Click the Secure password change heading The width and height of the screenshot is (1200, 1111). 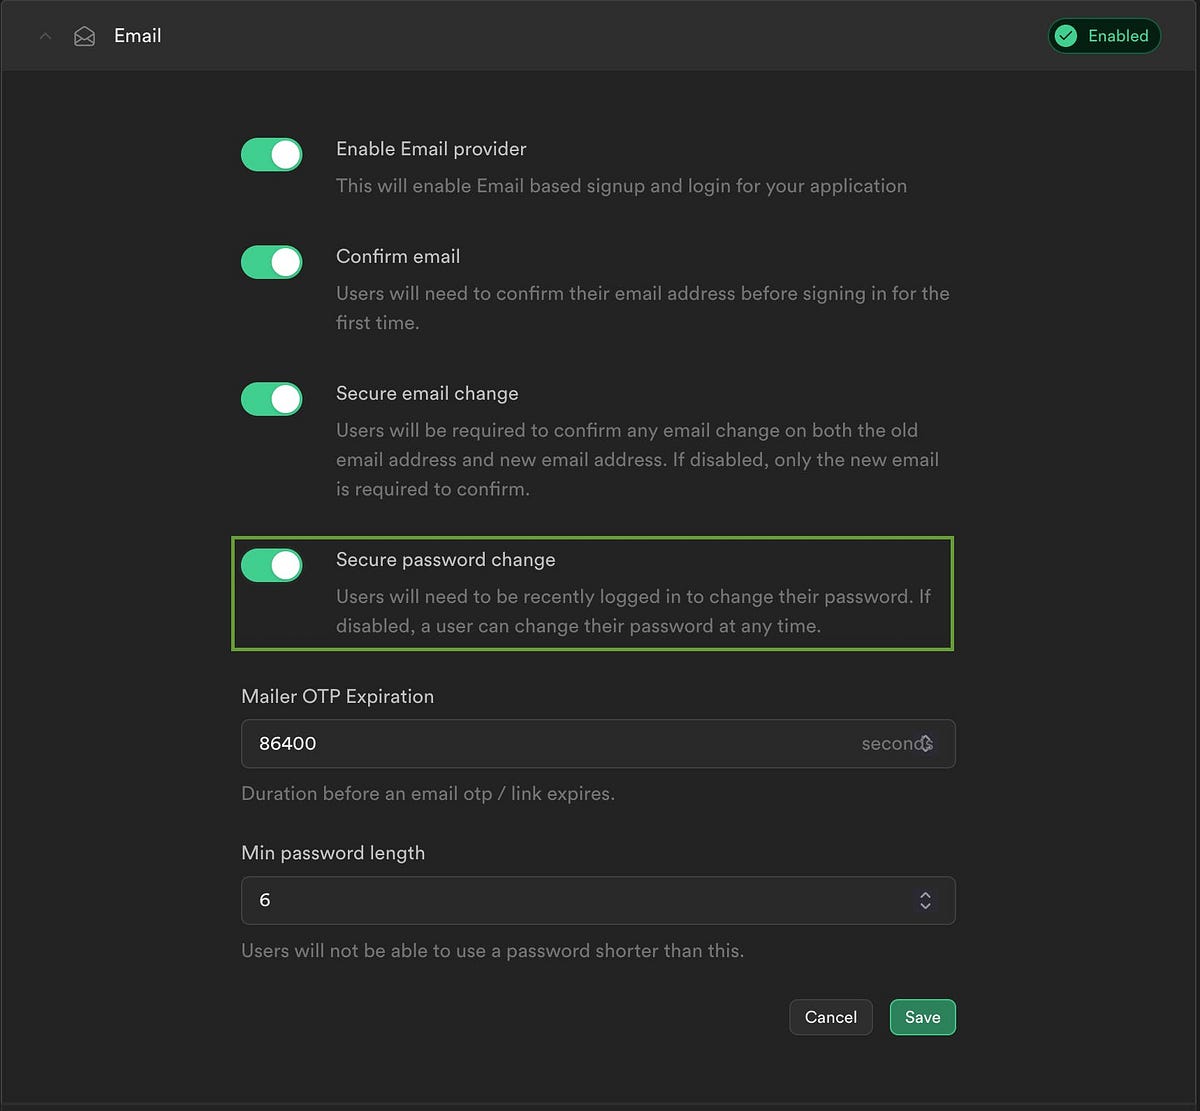click(x=446, y=560)
